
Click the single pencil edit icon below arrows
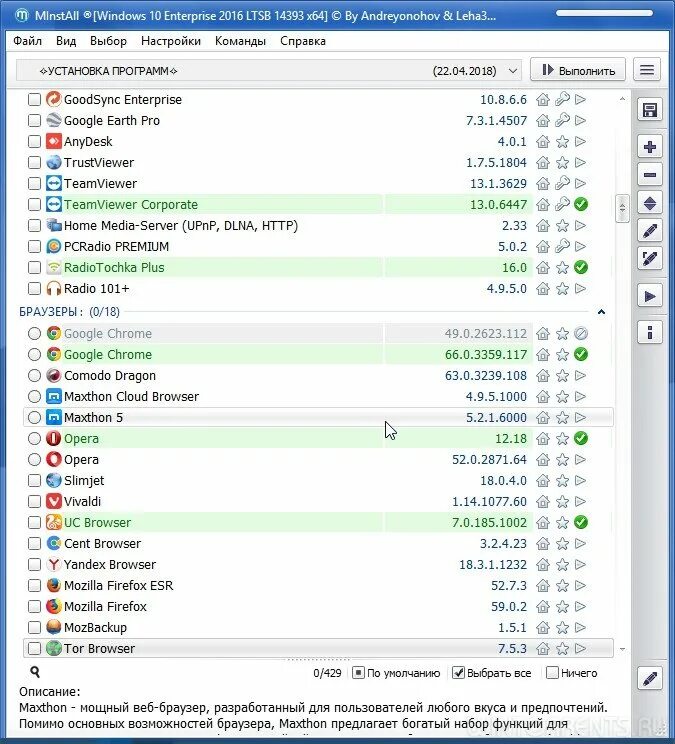pyautogui.click(x=649, y=232)
